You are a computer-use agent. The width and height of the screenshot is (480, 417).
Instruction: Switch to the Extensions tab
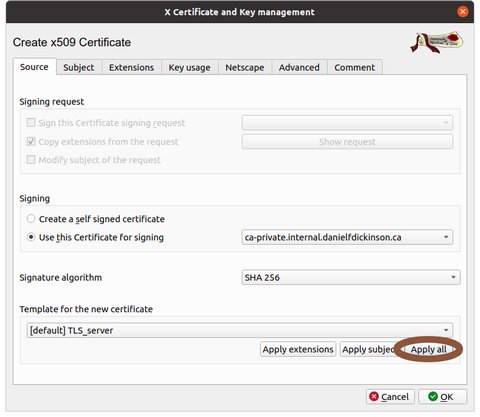point(131,67)
